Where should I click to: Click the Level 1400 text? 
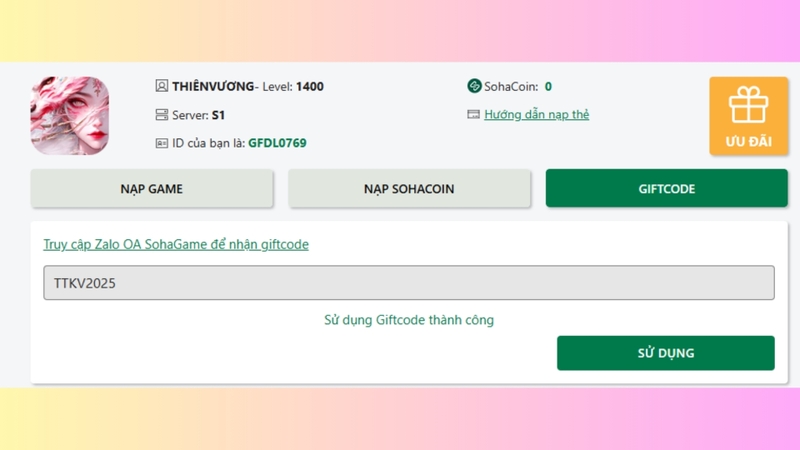coord(293,87)
